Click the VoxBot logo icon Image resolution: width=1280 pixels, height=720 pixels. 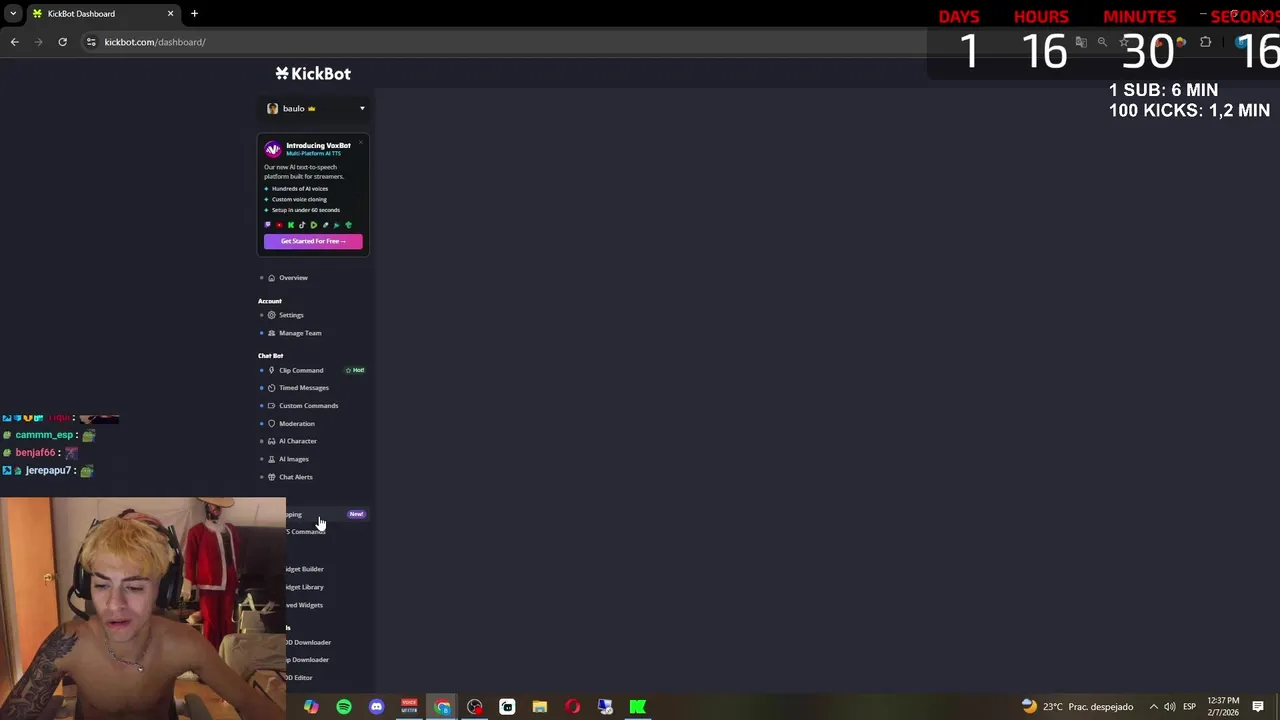pyautogui.click(x=272, y=149)
